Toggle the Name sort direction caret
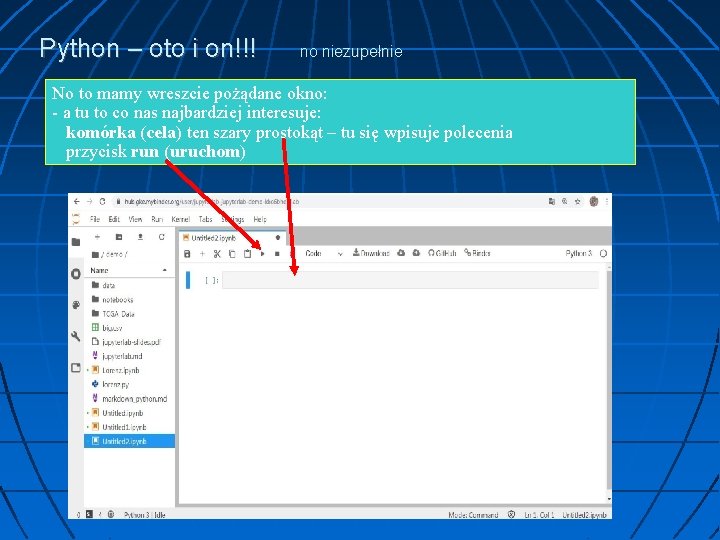720x540 pixels. (x=165, y=270)
